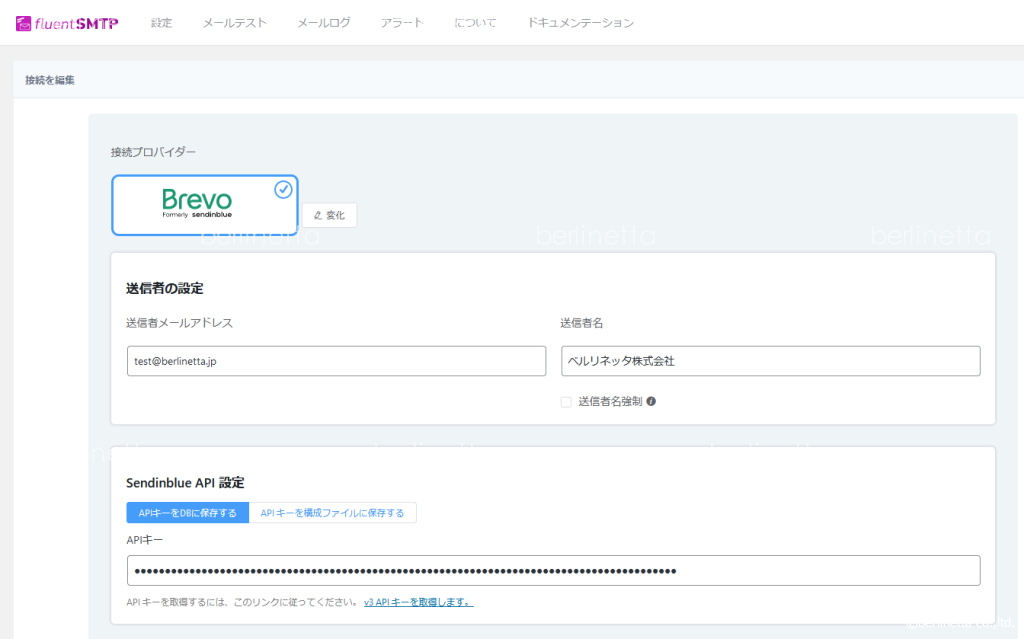The height and width of the screenshot is (639, 1024).
Task: Choose the APIキーを構成ファイルに保存する option
Action: pyautogui.click(x=332, y=513)
